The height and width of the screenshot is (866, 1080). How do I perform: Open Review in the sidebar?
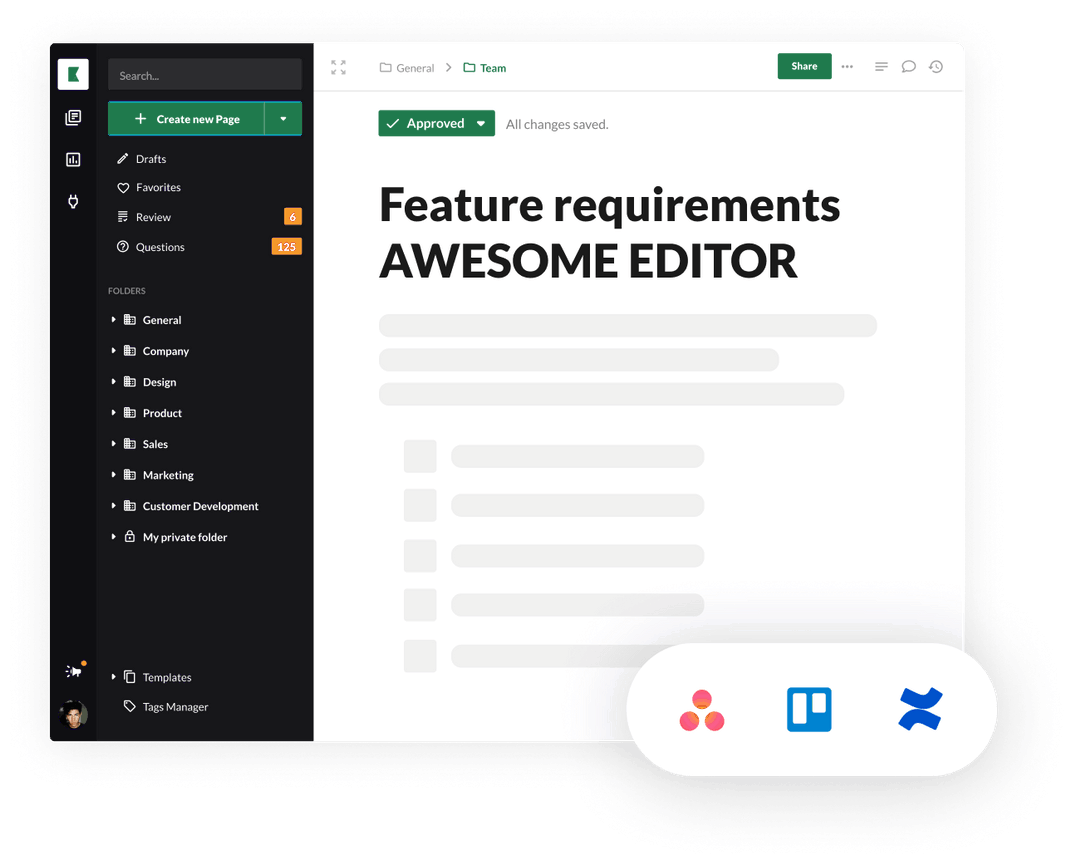point(153,217)
